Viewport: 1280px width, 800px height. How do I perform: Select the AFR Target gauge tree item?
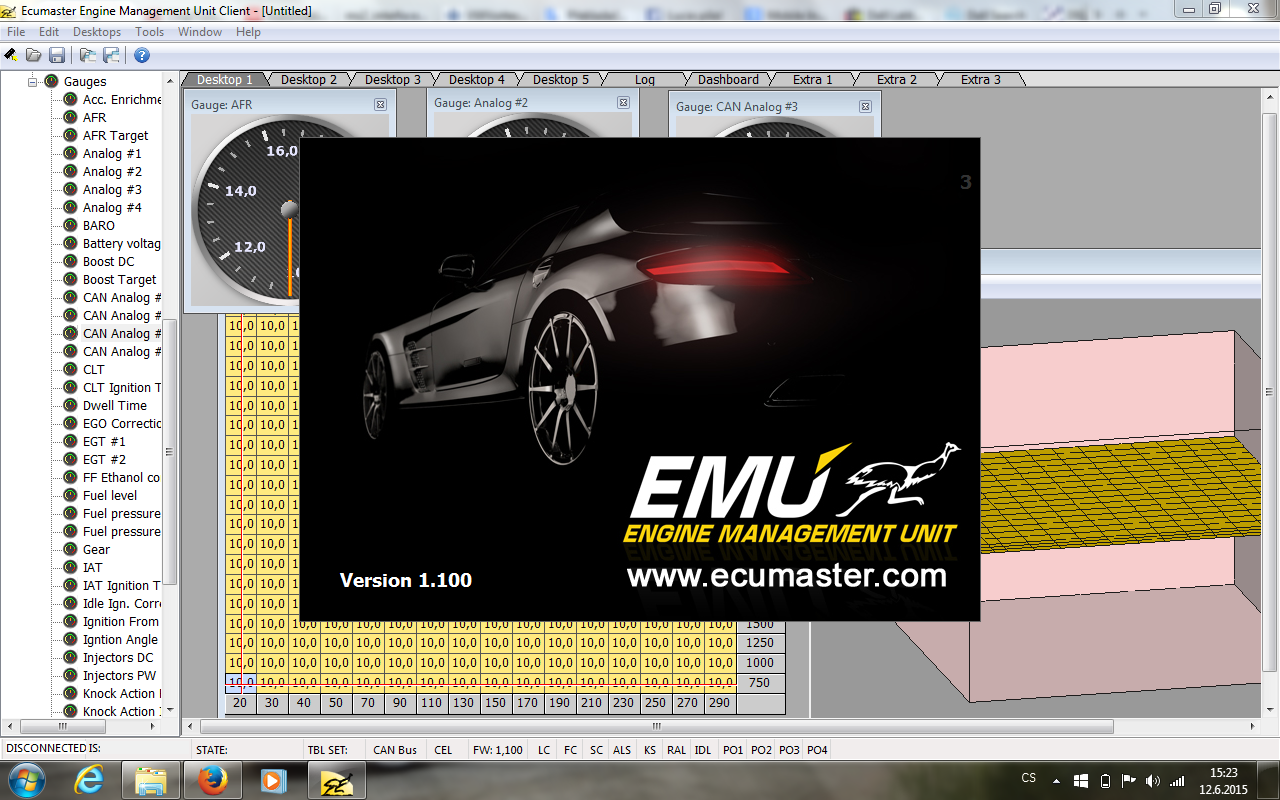click(115, 136)
